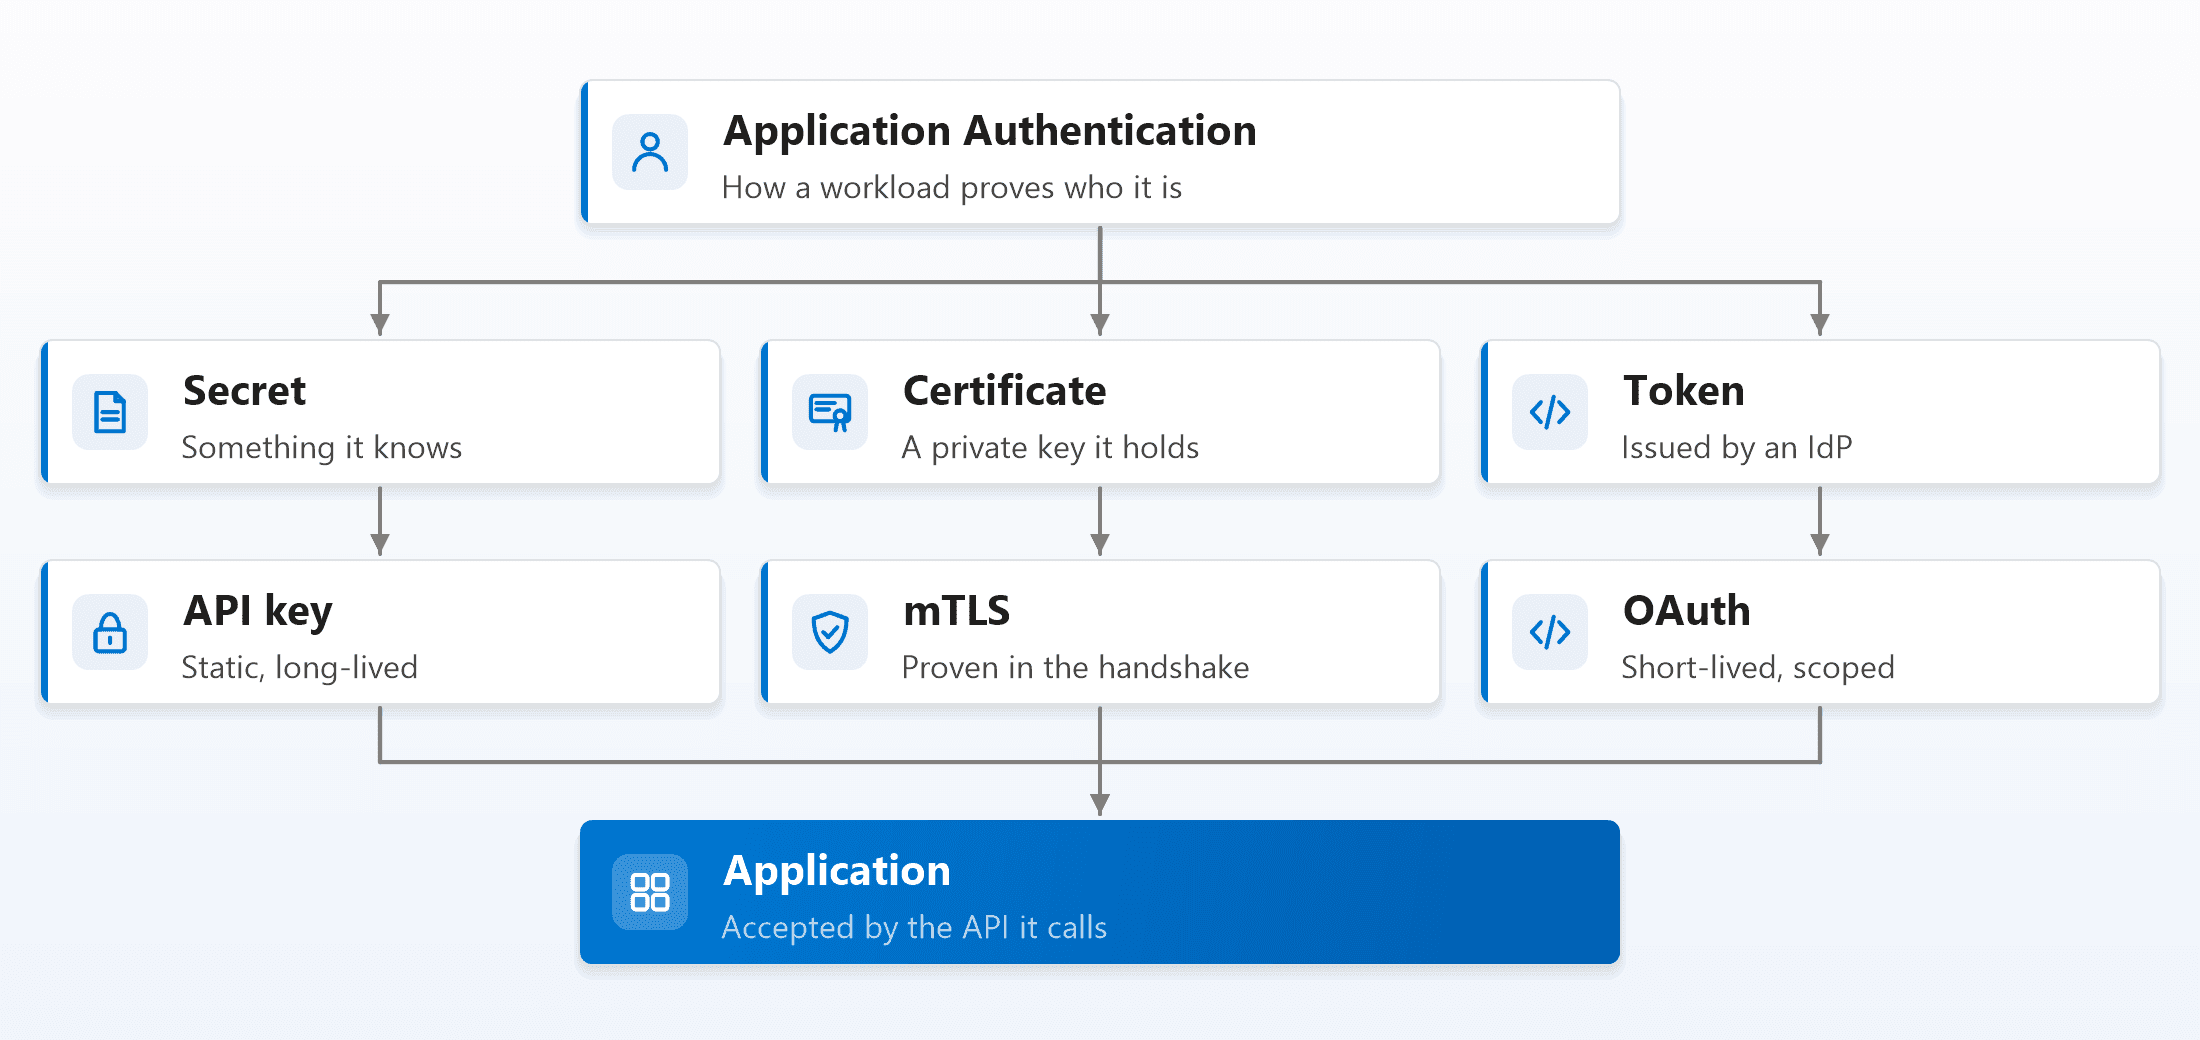Select the 'OAuth' heading
Viewport: 2200px width, 1040px height.
pos(1687,610)
